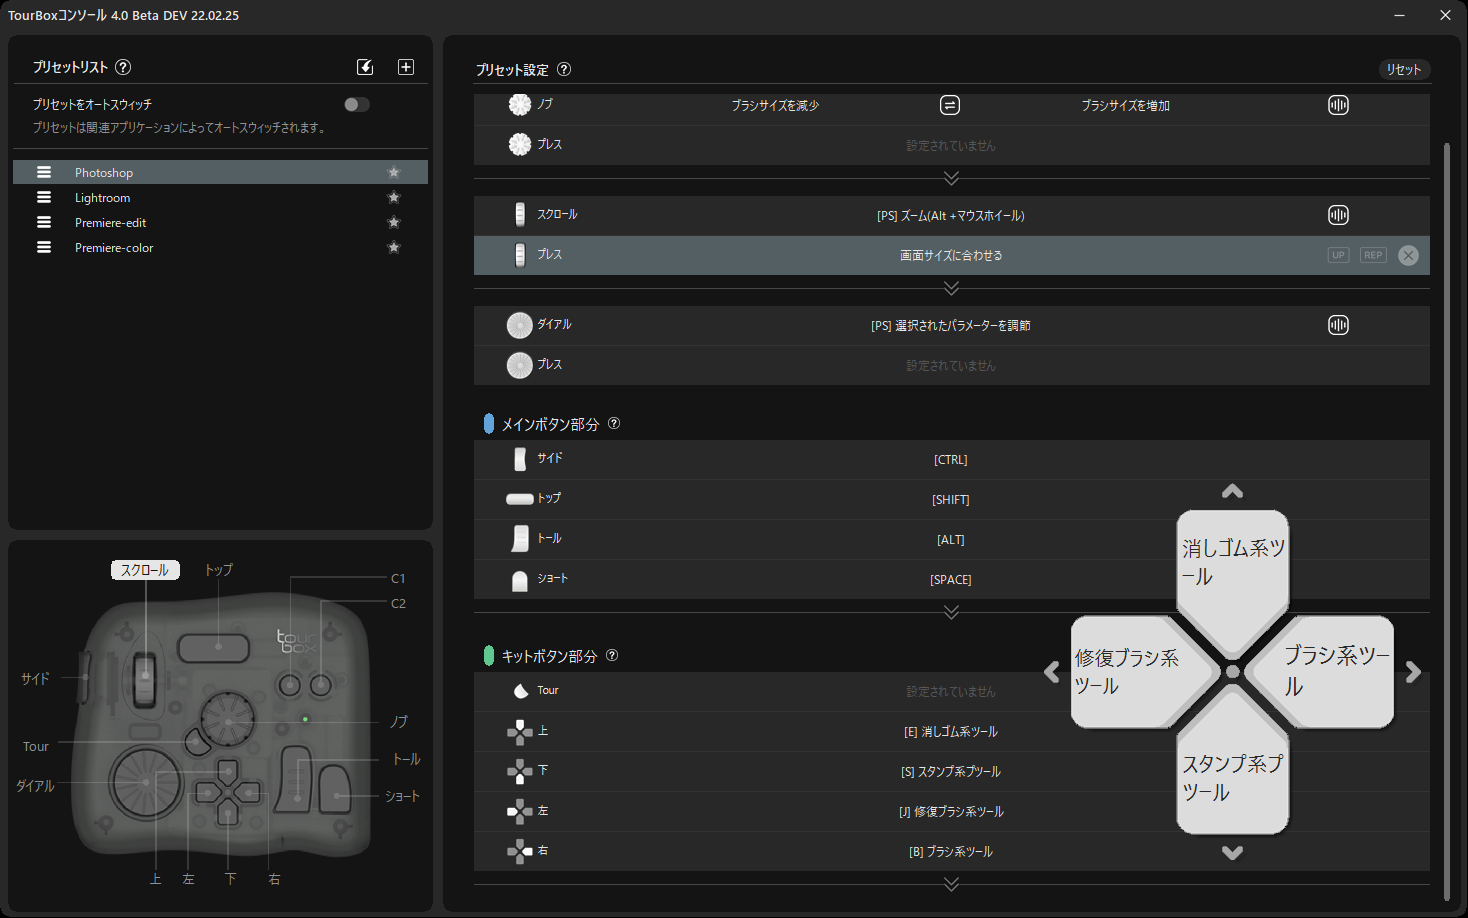Click the star icon on Lightroom preset
Screen dimensions: 1468x918
click(x=394, y=198)
